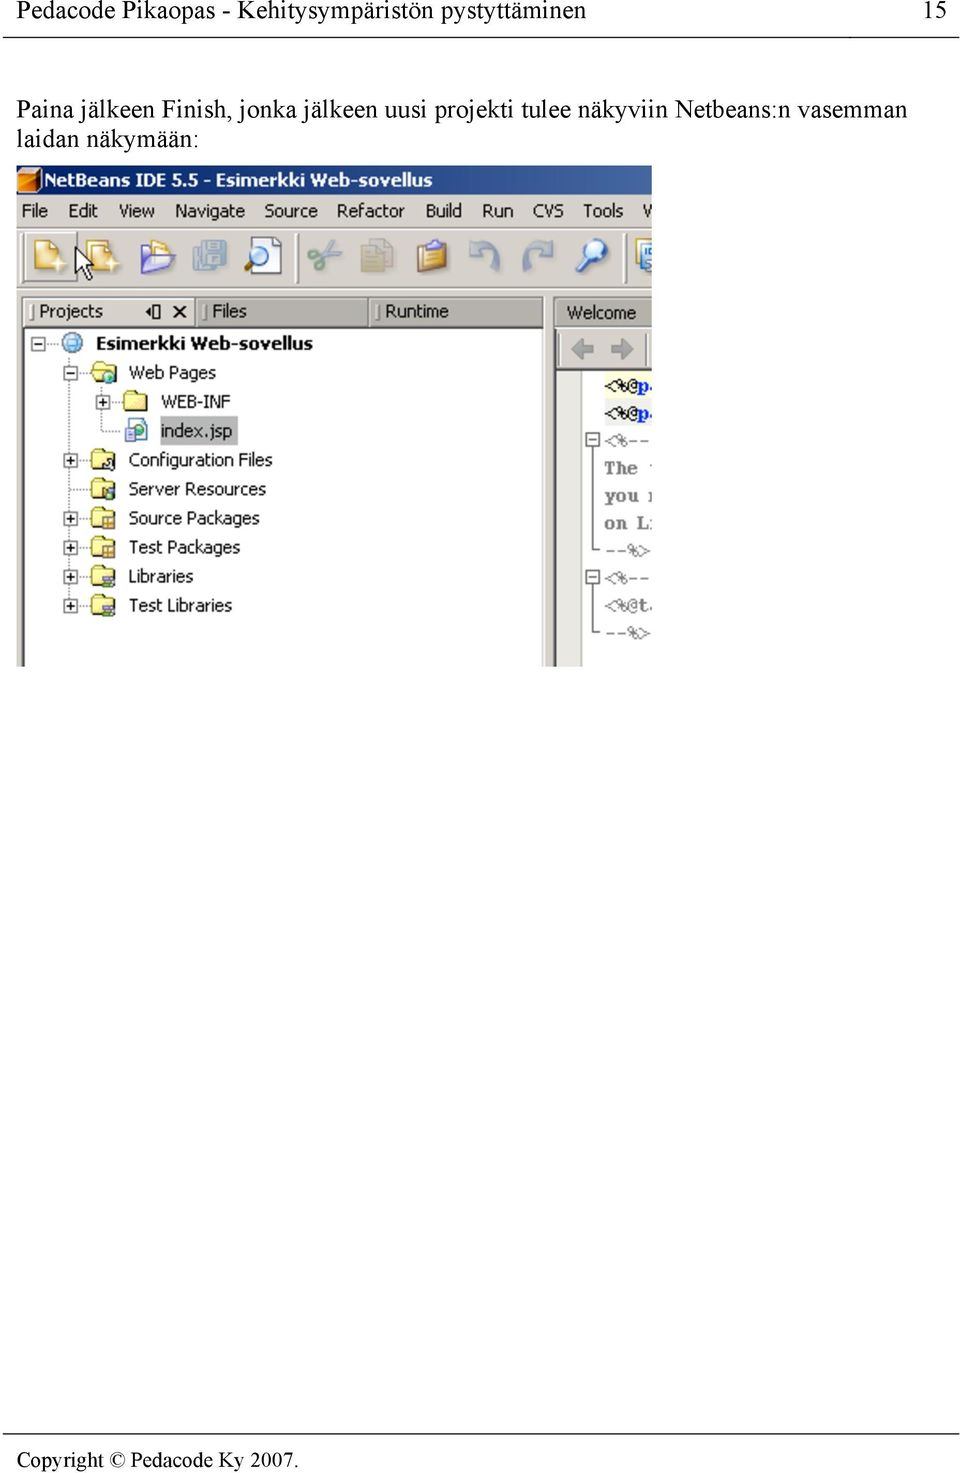This screenshot has width=960, height=1473.
Task: Click the Web Pages folder icon
Action: pyautogui.click(x=104, y=373)
